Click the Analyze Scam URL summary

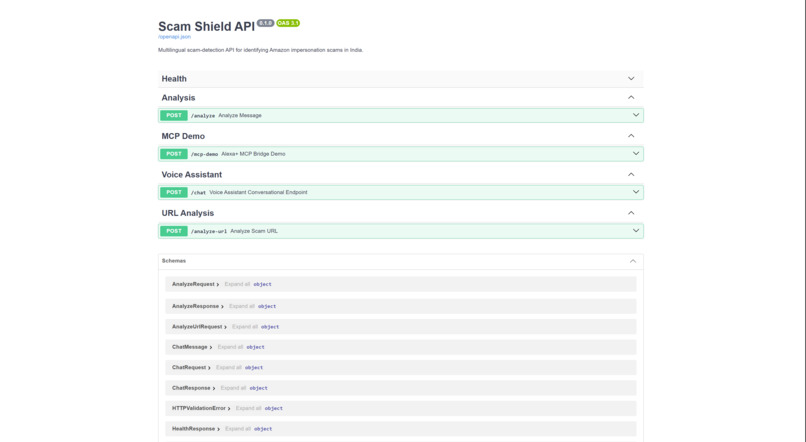coord(254,231)
